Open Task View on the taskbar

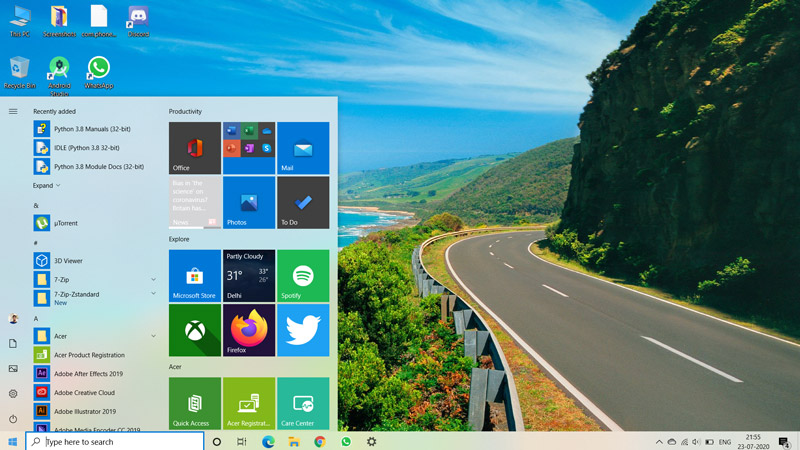242,442
